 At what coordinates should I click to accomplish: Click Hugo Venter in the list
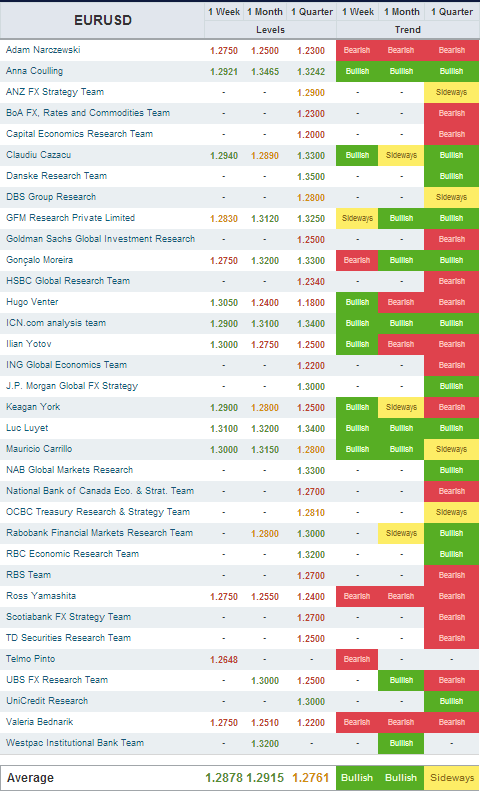point(32,302)
